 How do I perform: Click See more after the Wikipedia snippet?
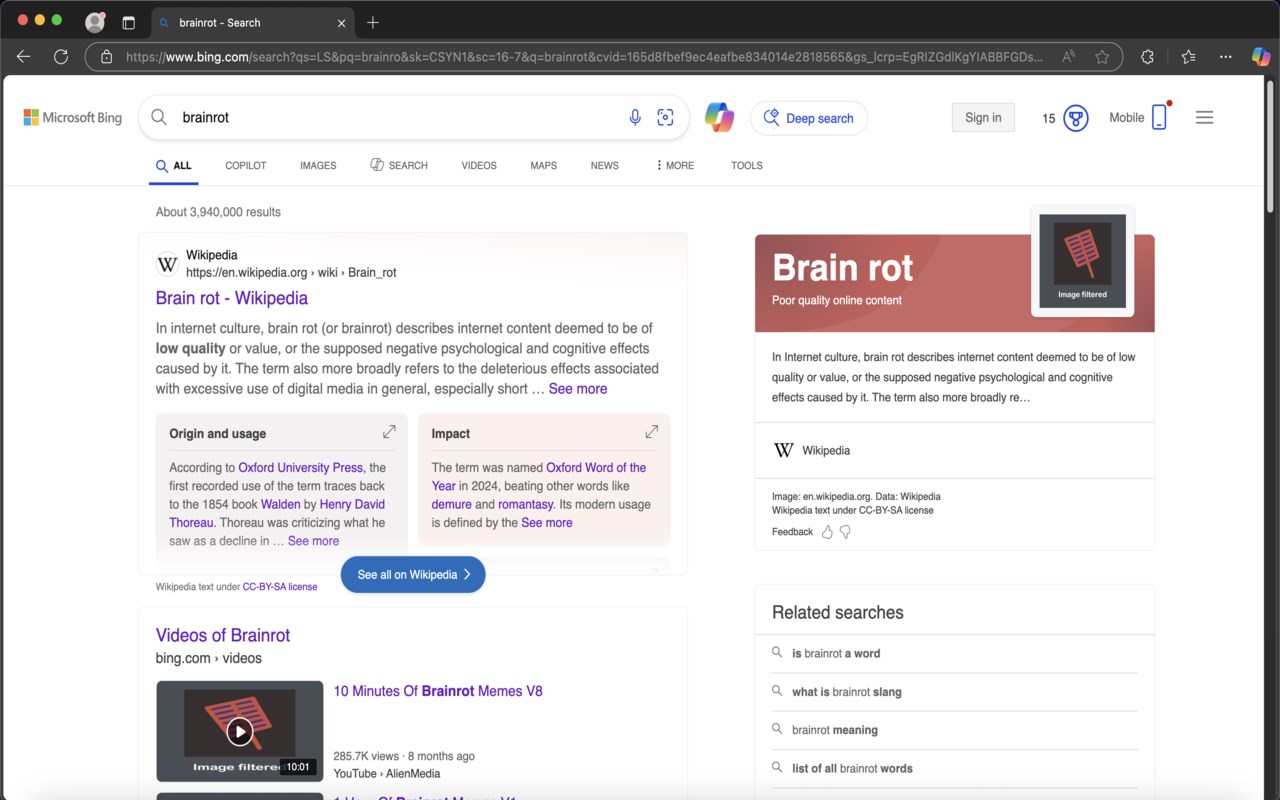point(578,389)
